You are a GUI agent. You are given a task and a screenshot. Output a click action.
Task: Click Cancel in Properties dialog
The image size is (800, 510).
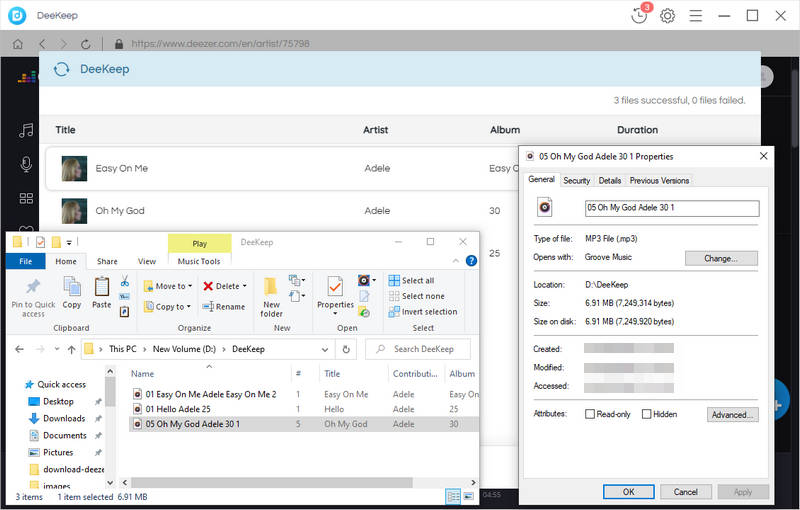click(x=685, y=492)
